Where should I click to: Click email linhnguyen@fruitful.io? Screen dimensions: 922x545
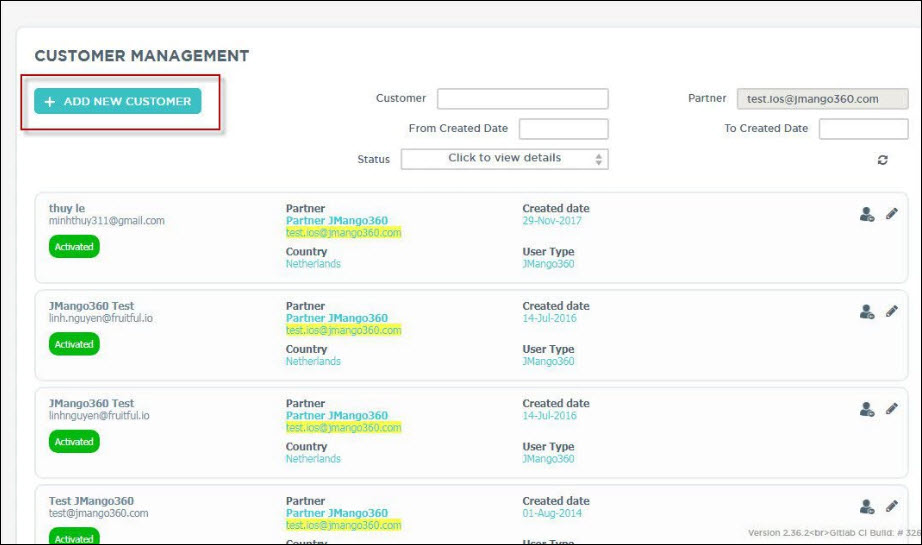click(x=99, y=416)
